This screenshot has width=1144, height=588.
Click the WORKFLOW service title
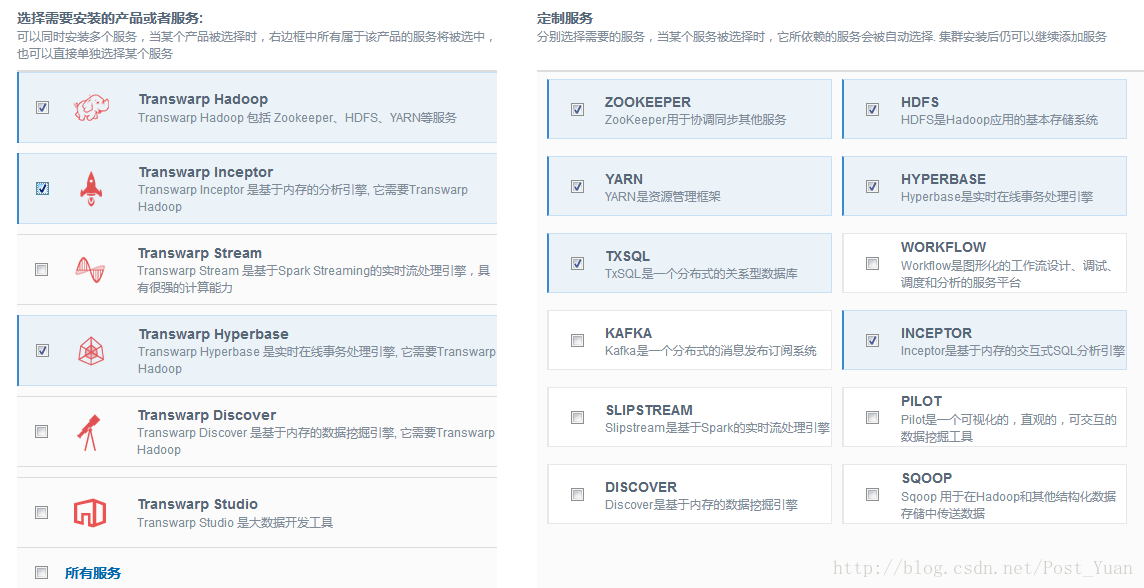[x=943, y=247]
